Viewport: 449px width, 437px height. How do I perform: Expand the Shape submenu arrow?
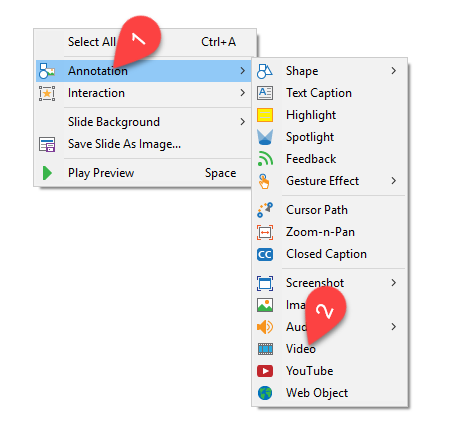click(394, 71)
